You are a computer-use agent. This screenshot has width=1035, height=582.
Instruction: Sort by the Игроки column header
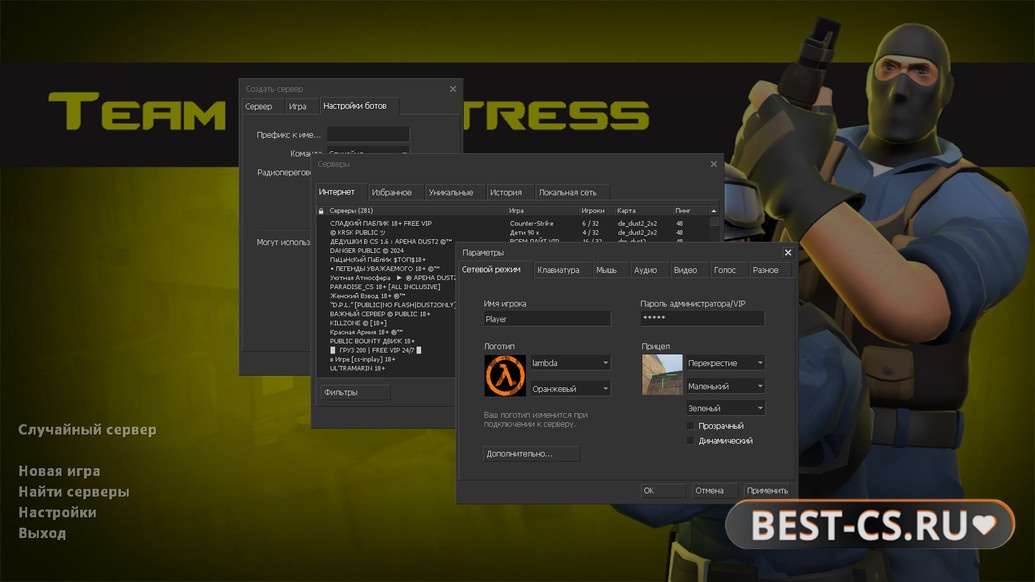[596, 211]
